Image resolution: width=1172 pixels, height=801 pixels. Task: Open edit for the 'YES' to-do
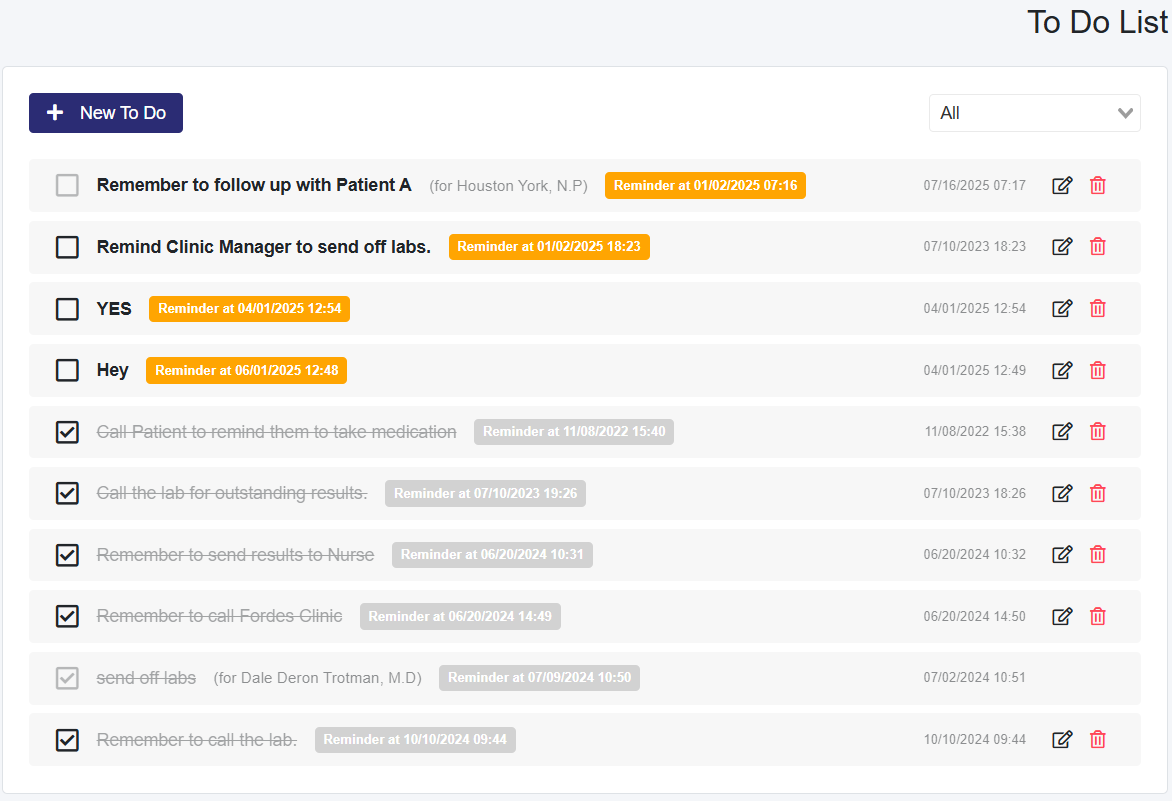tap(1062, 309)
